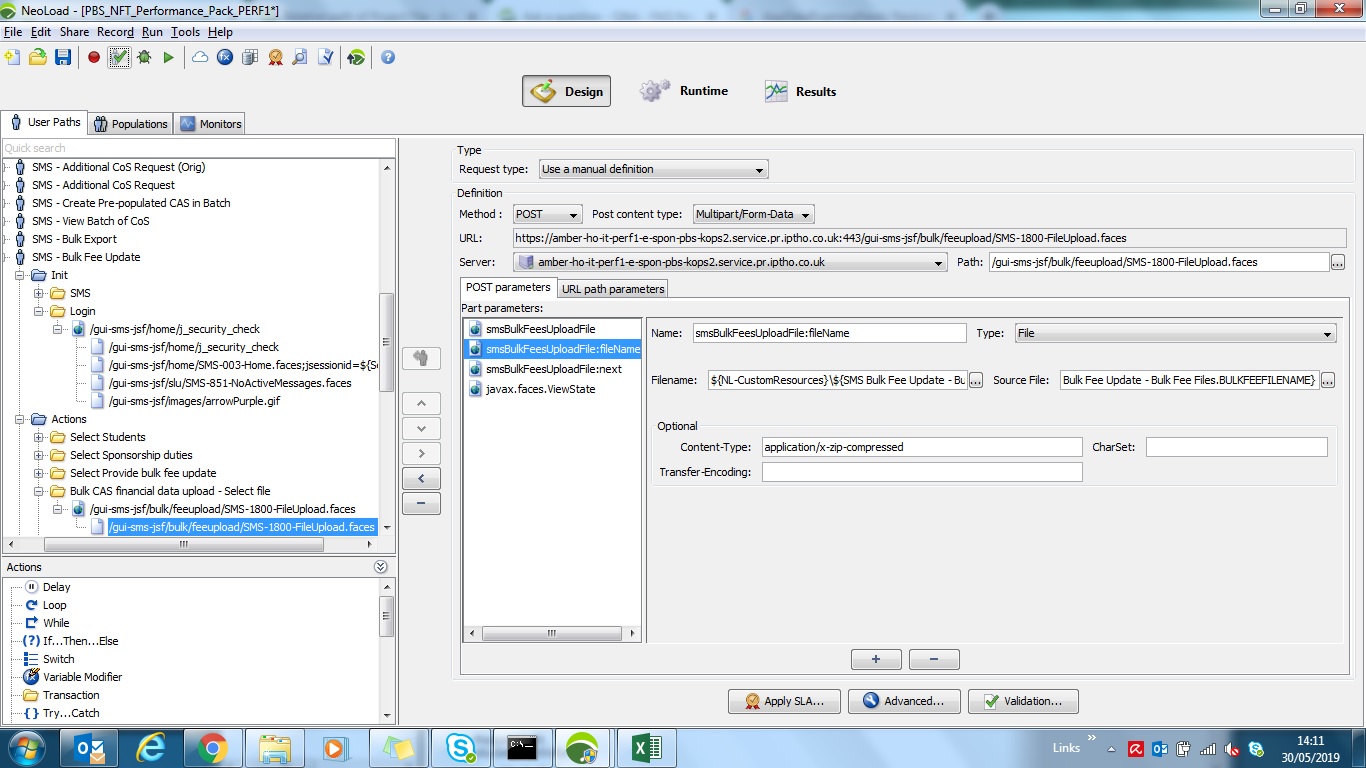The width and height of the screenshot is (1366, 768).
Task: Click the fx variables toolbar icon
Action: click(225, 57)
